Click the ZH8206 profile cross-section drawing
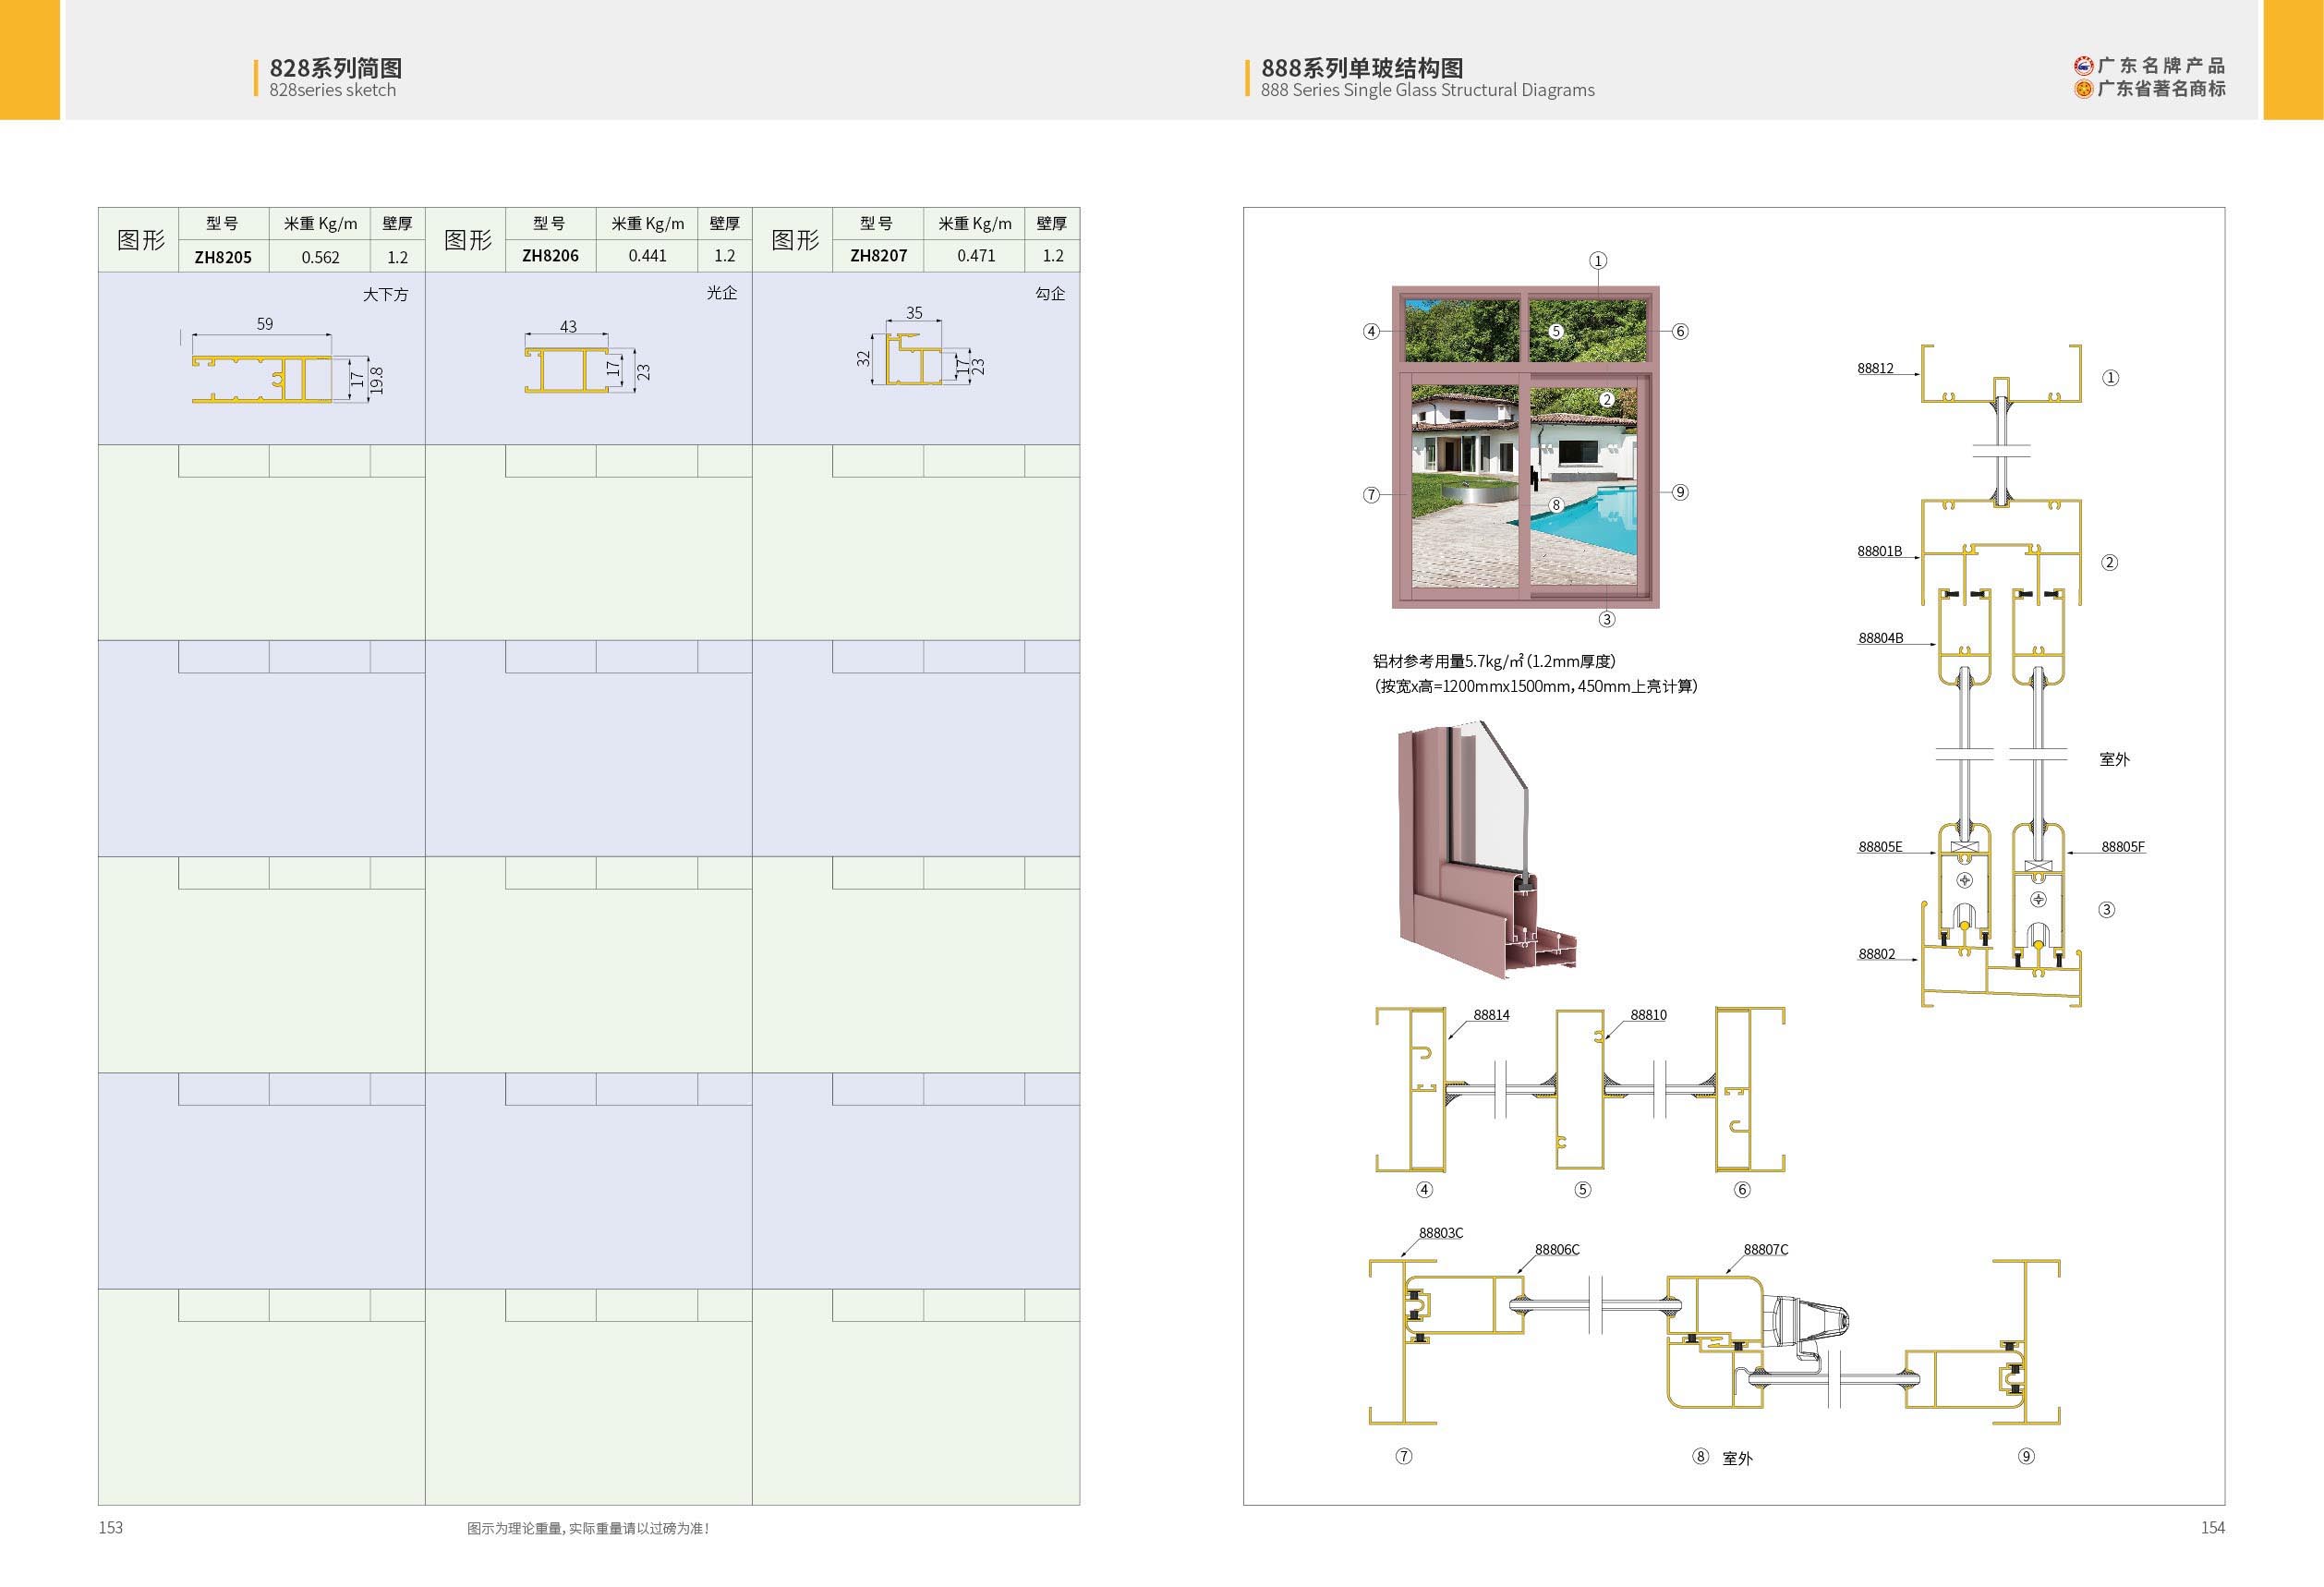This screenshot has height=1587, width=2324. click(x=567, y=370)
